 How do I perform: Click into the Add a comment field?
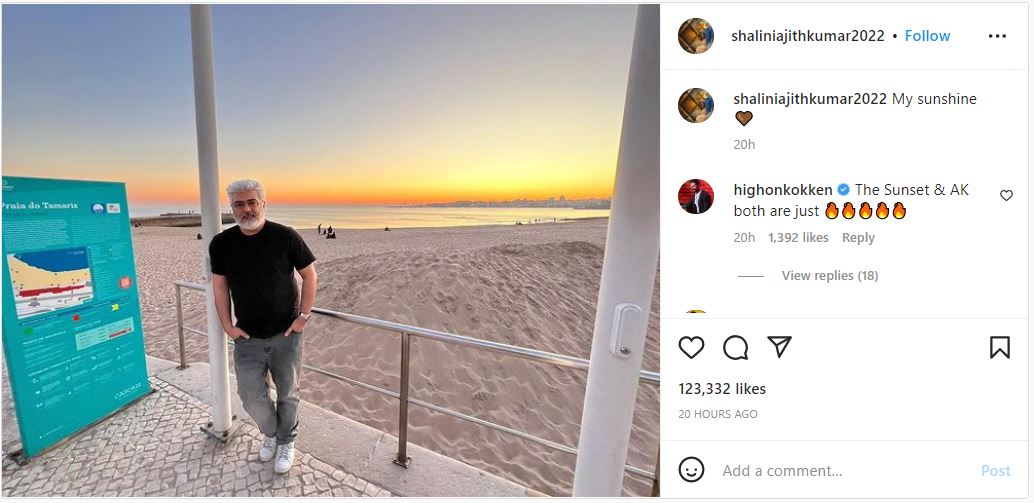click(844, 471)
